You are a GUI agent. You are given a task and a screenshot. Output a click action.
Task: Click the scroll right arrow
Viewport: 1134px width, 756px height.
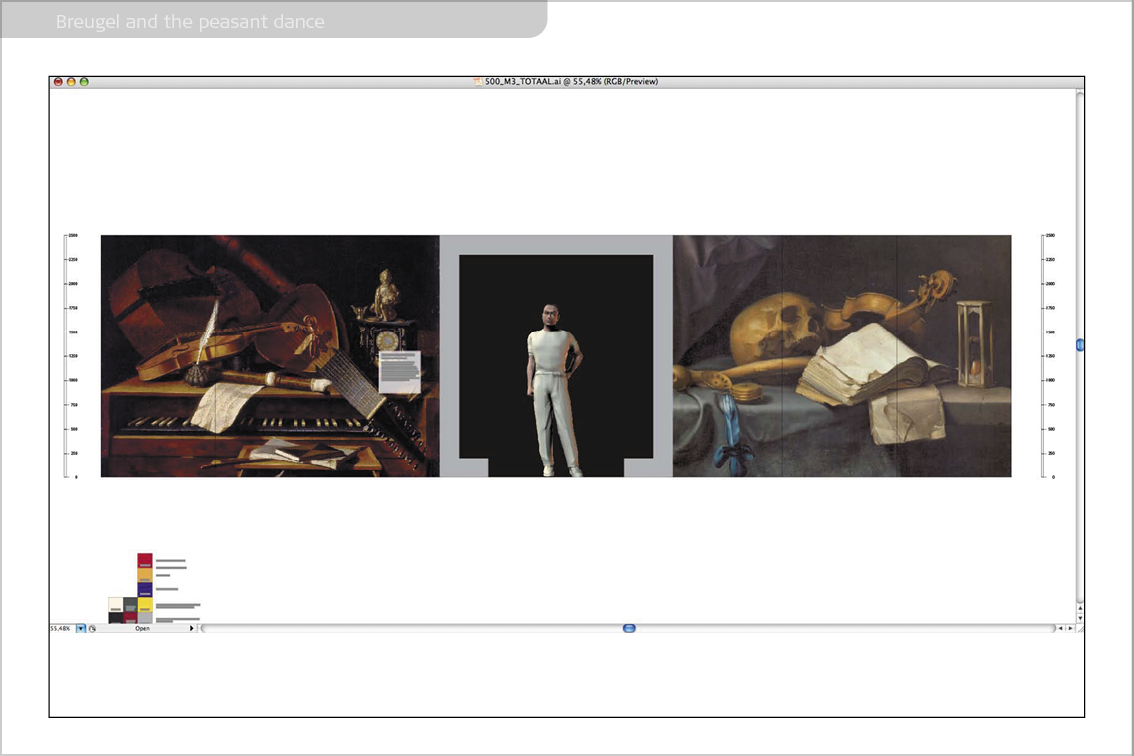coord(1070,629)
